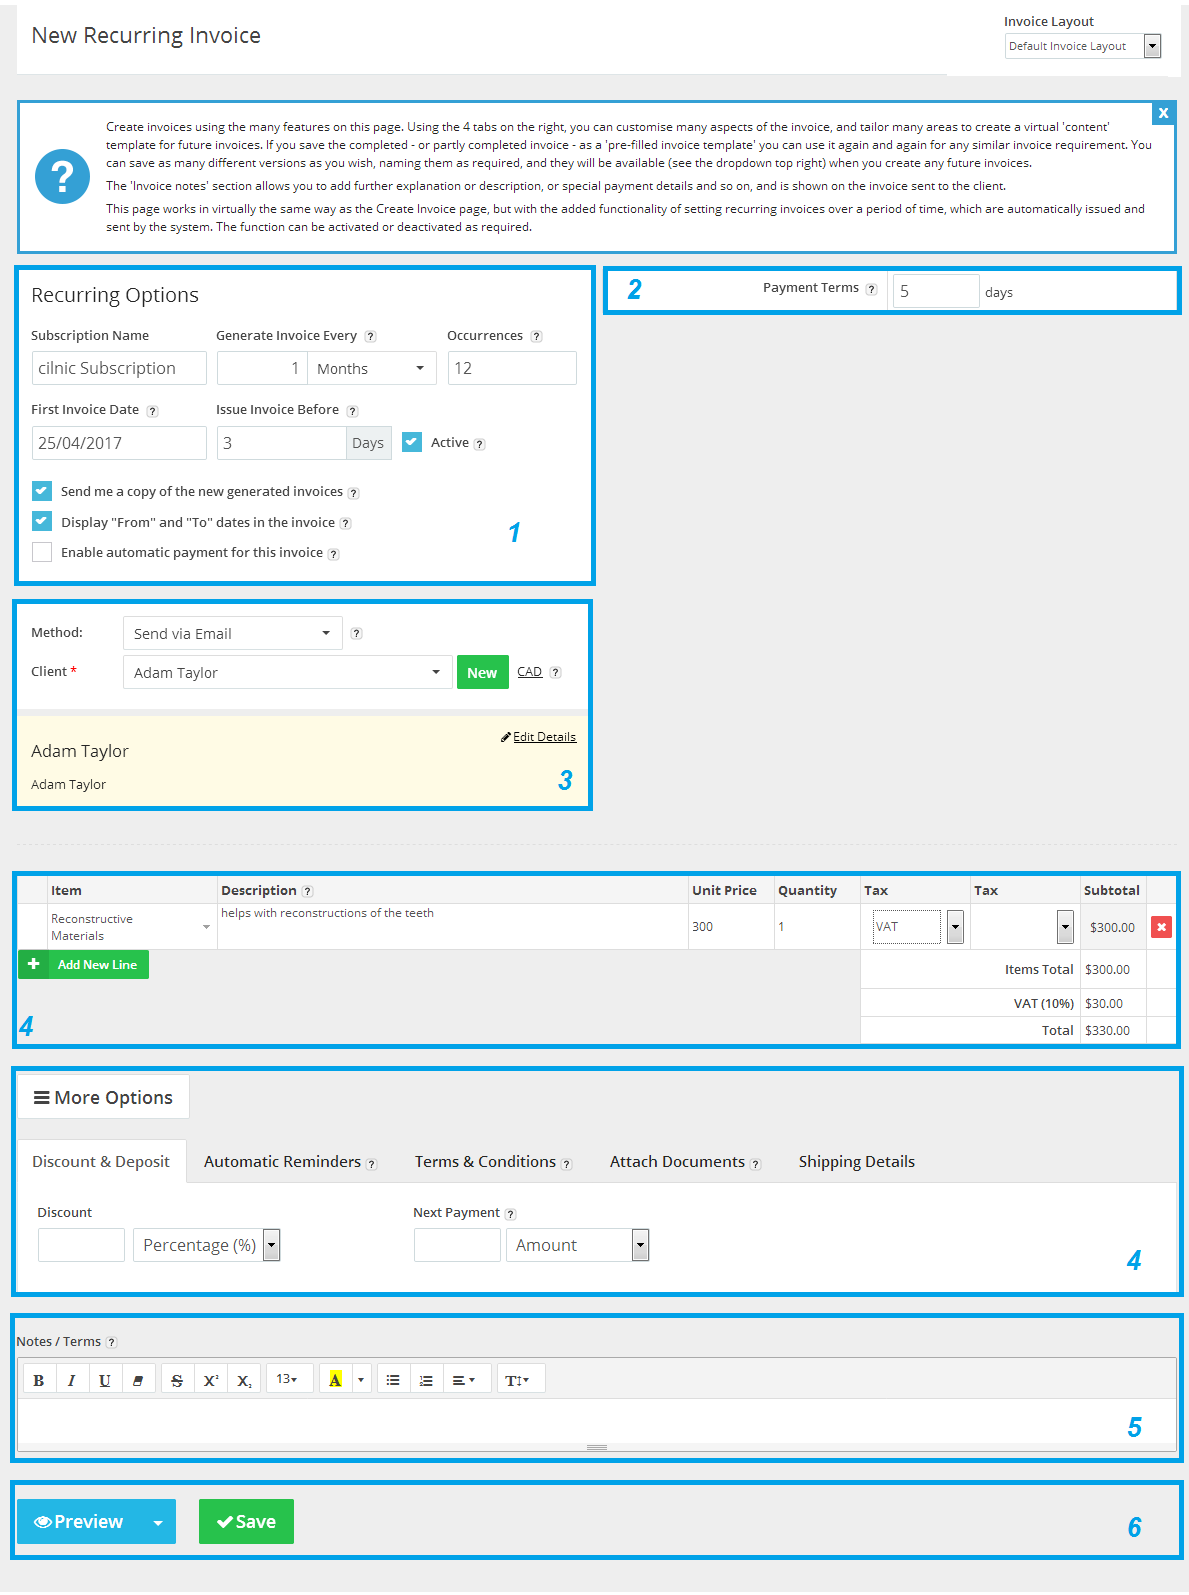Apply strikethrough formatting in Notes editor

(177, 1380)
